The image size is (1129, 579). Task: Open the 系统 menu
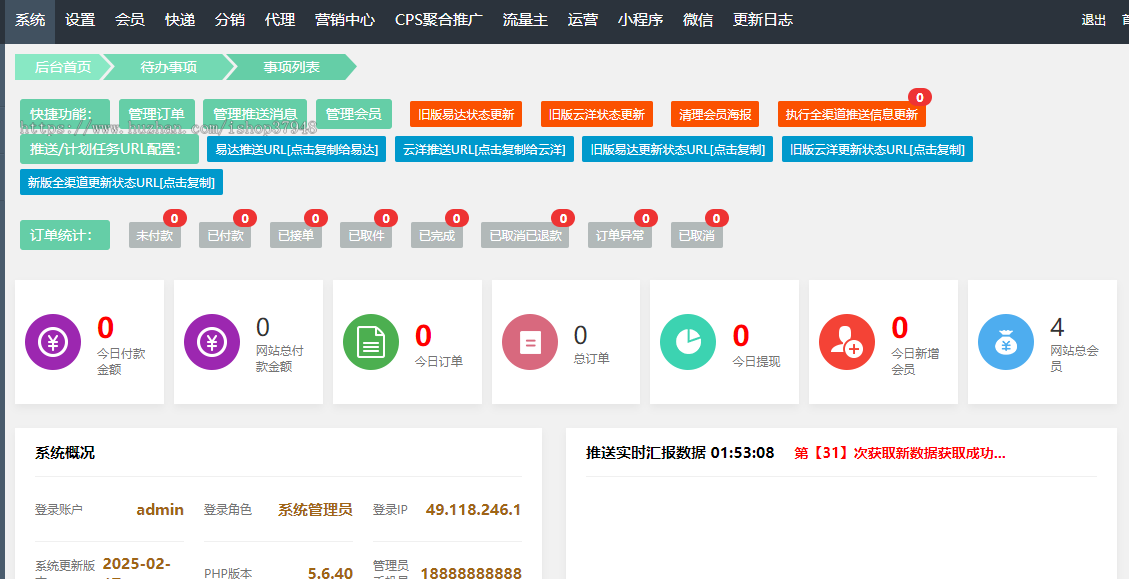pos(30,20)
